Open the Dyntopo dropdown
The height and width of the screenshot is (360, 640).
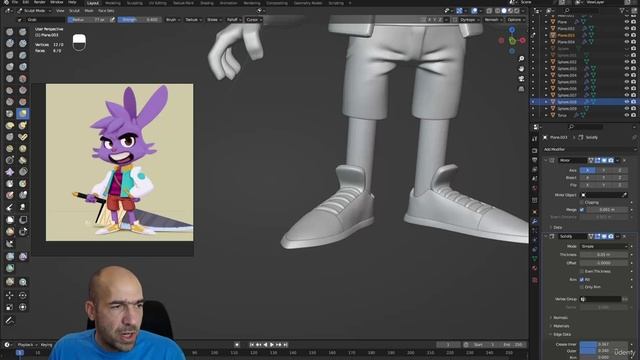coord(469,20)
